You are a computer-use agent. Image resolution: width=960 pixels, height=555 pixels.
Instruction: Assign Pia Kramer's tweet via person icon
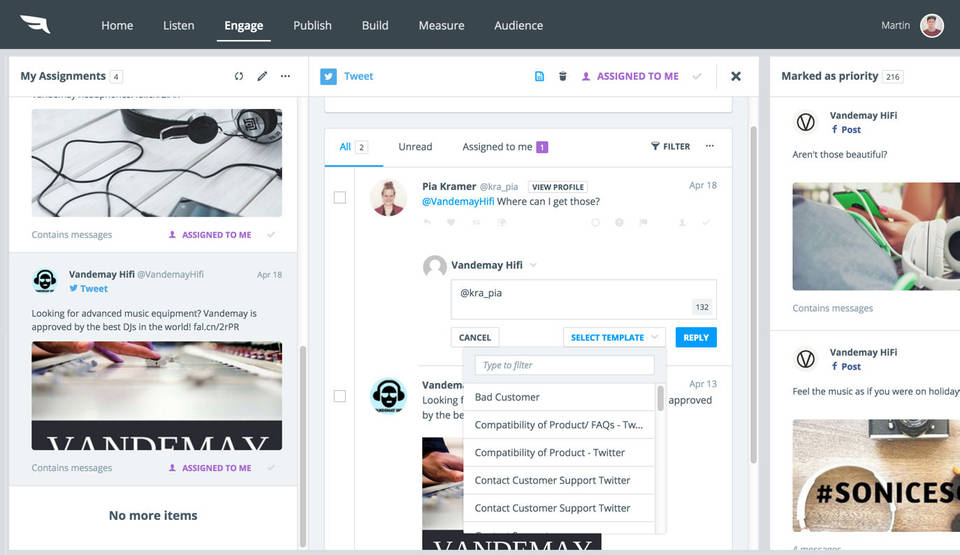click(681, 222)
